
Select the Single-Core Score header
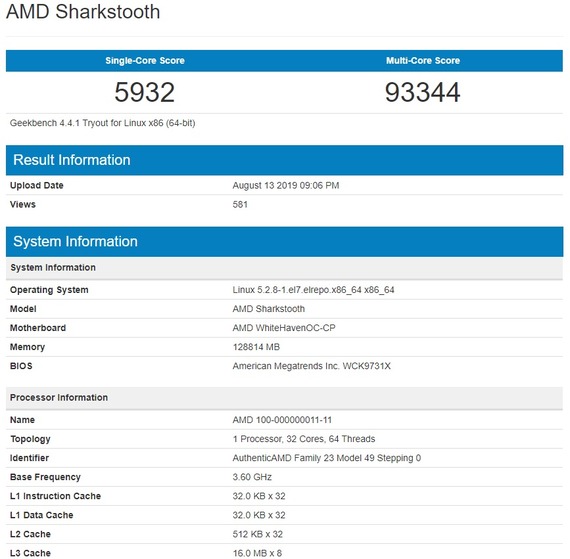tap(145, 61)
